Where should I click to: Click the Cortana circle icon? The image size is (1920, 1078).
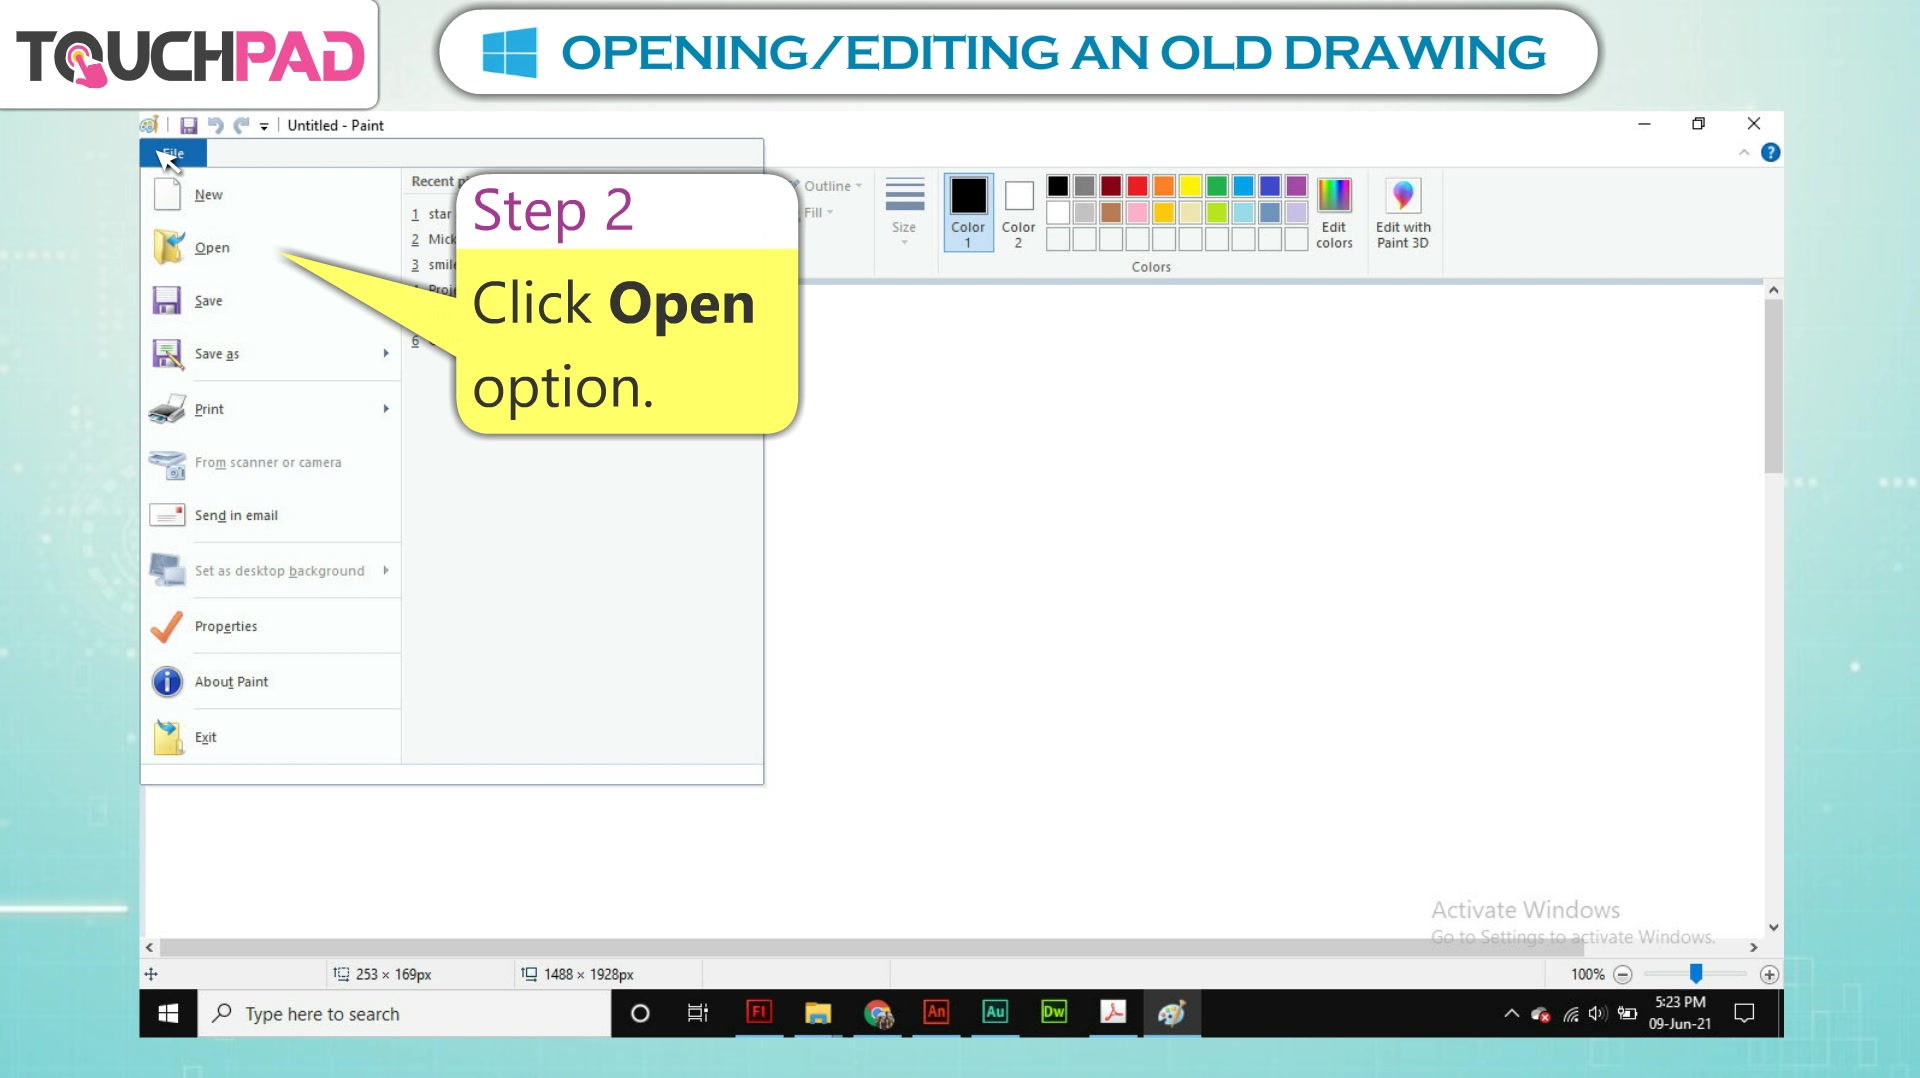tap(640, 1013)
